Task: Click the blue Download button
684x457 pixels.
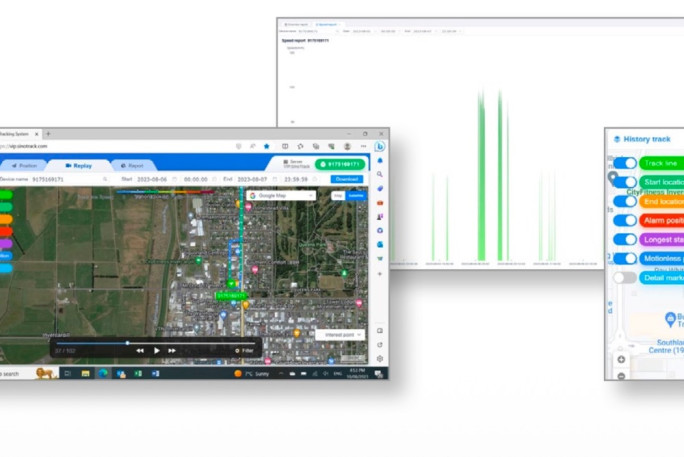Action: [346, 179]
